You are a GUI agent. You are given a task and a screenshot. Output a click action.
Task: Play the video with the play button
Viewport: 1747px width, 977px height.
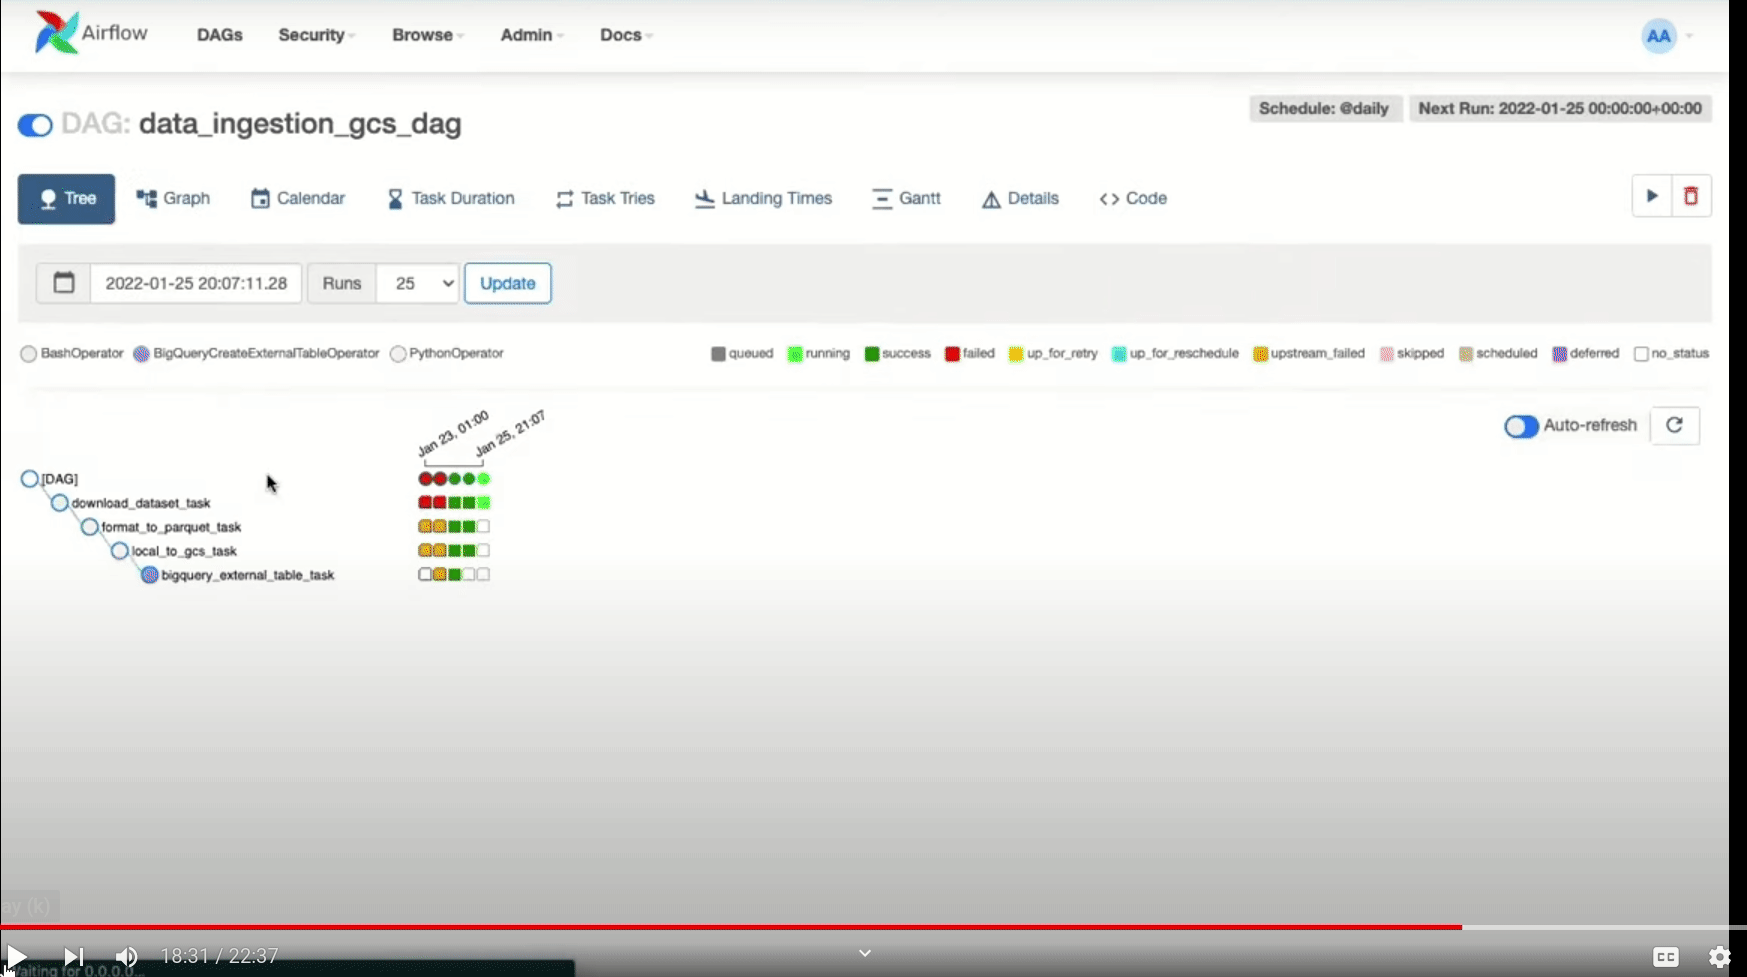[16, 957]
